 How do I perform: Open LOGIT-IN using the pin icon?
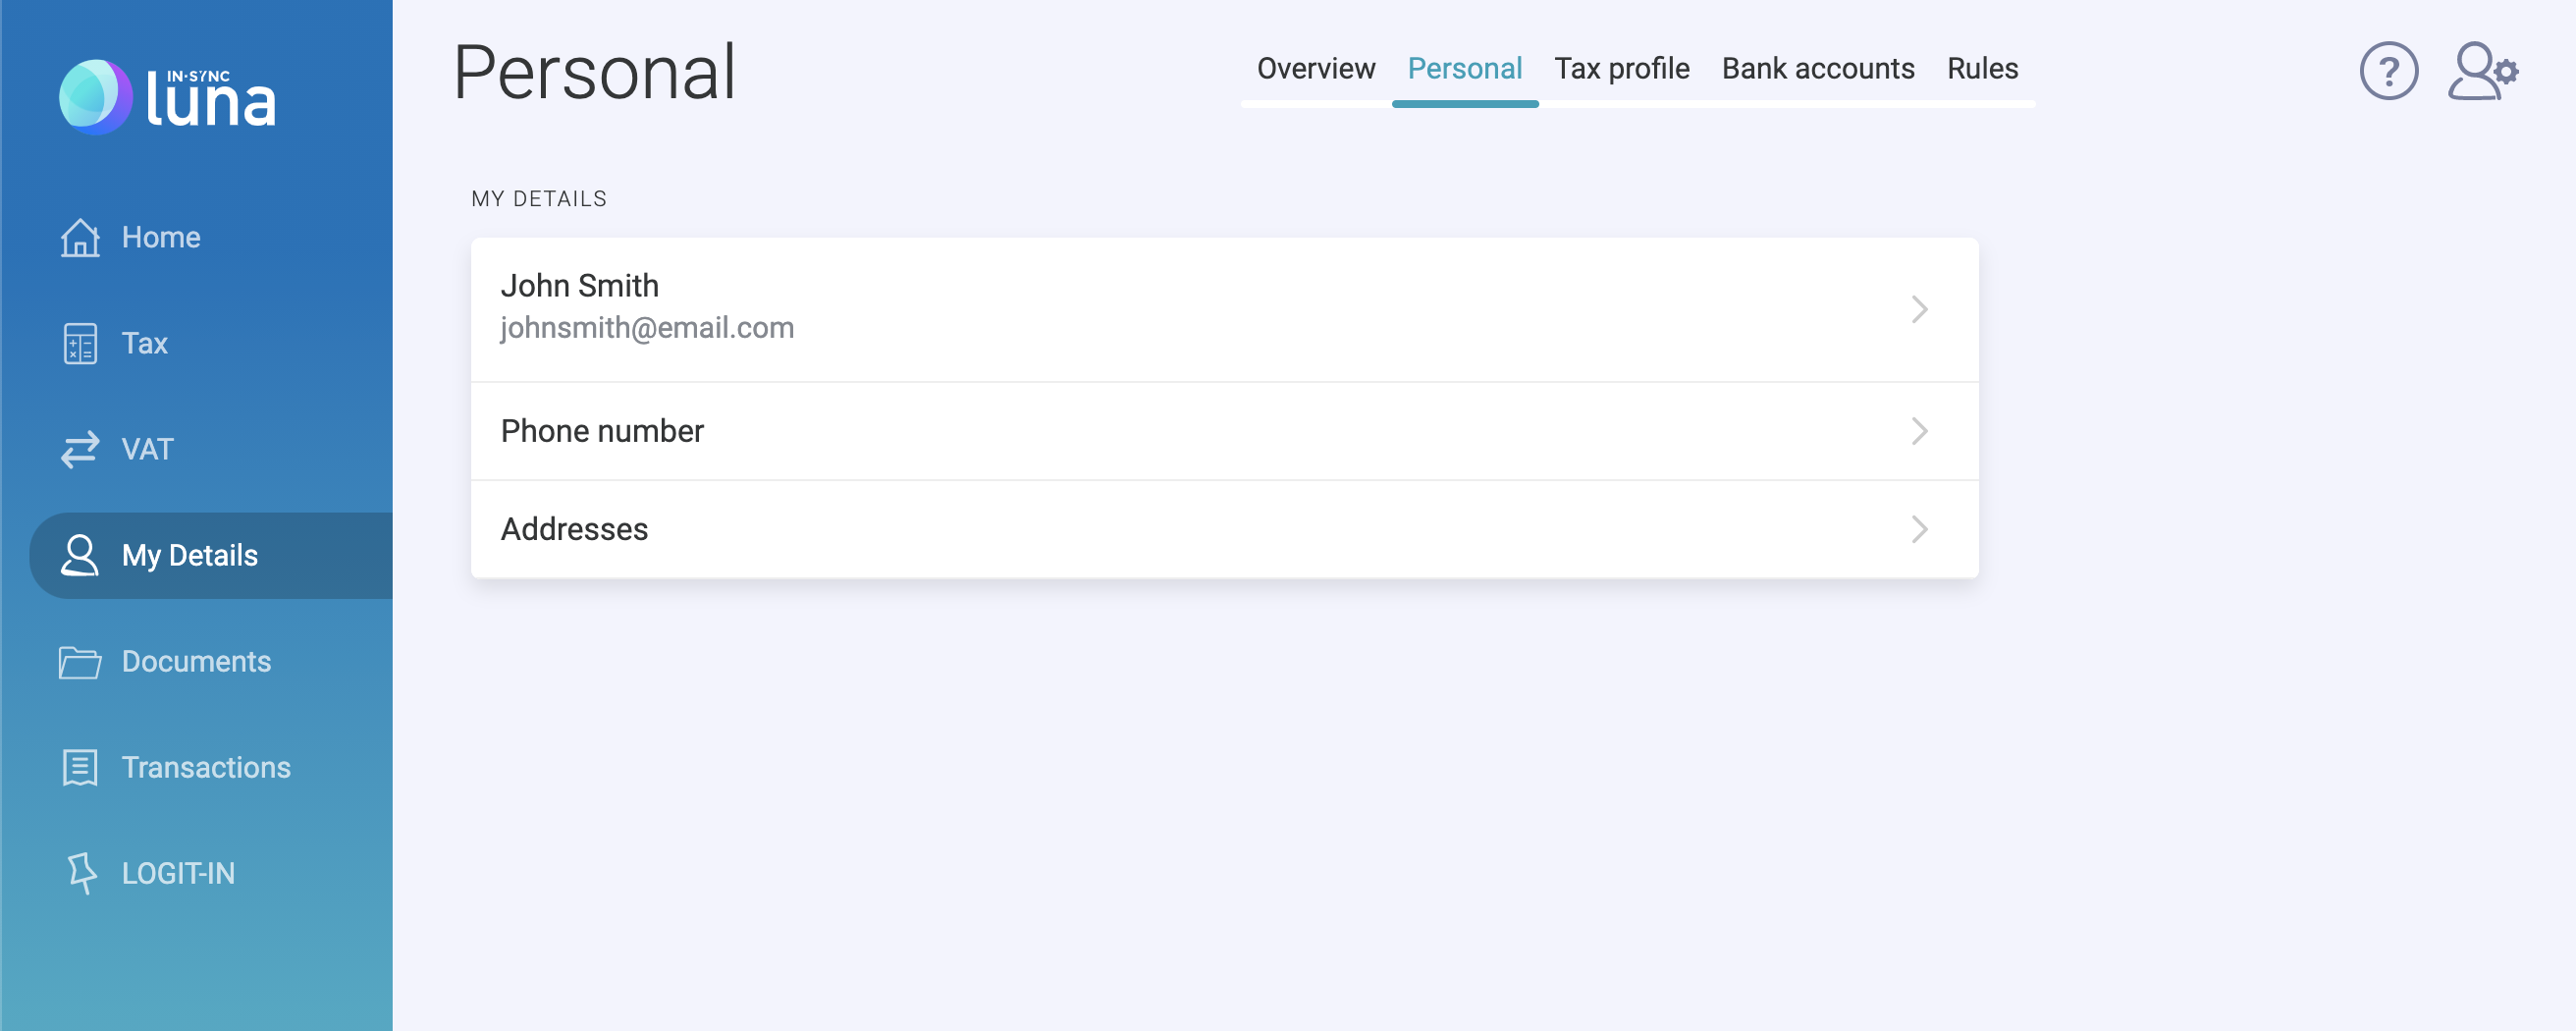pos(79,873)
